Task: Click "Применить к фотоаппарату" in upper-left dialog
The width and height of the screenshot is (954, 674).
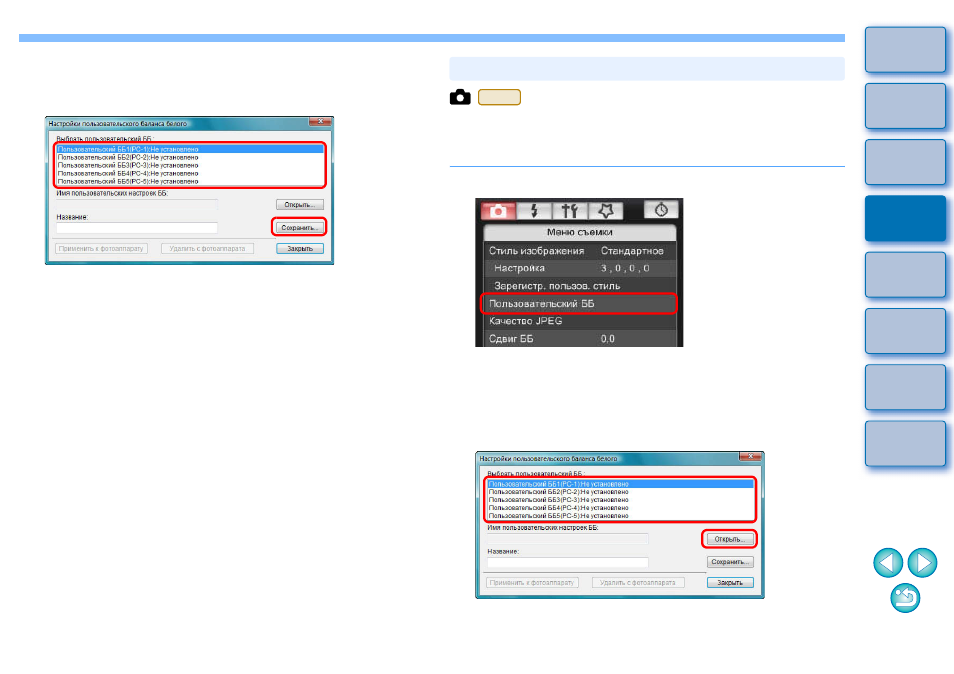Action: (x=101, y=249)
